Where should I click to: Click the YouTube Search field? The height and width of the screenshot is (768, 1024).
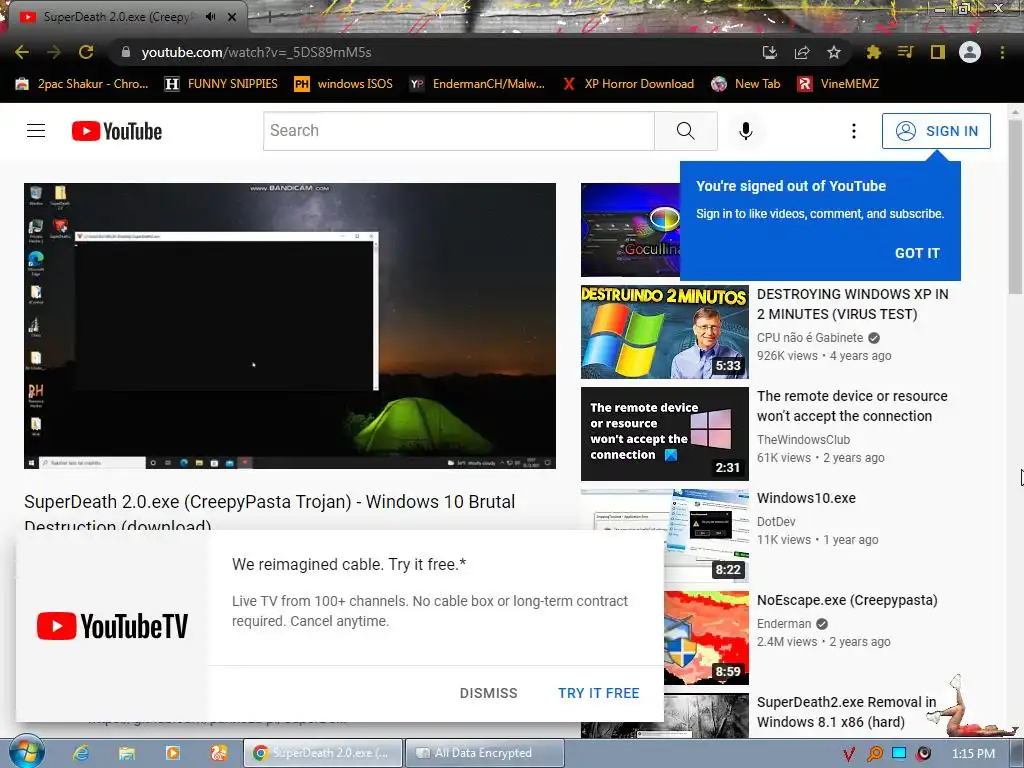coord(458,131)
